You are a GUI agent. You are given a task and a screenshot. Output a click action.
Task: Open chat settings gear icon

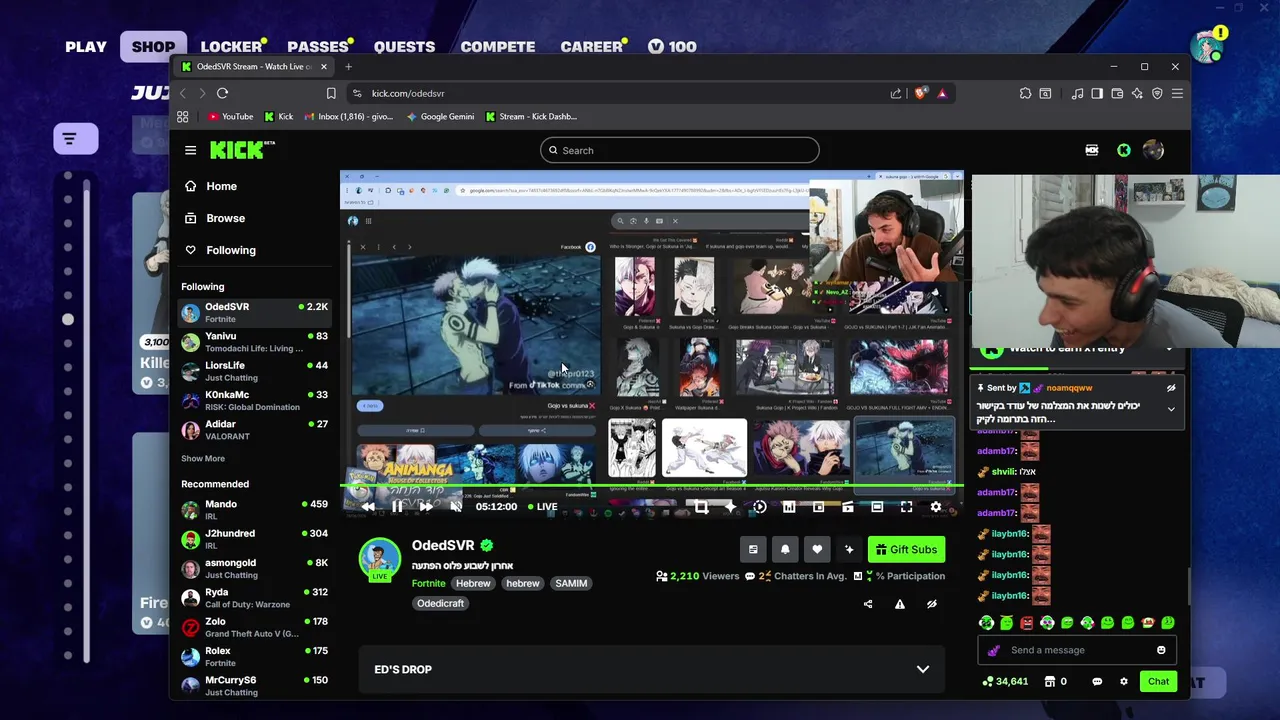pos(1124,681)
